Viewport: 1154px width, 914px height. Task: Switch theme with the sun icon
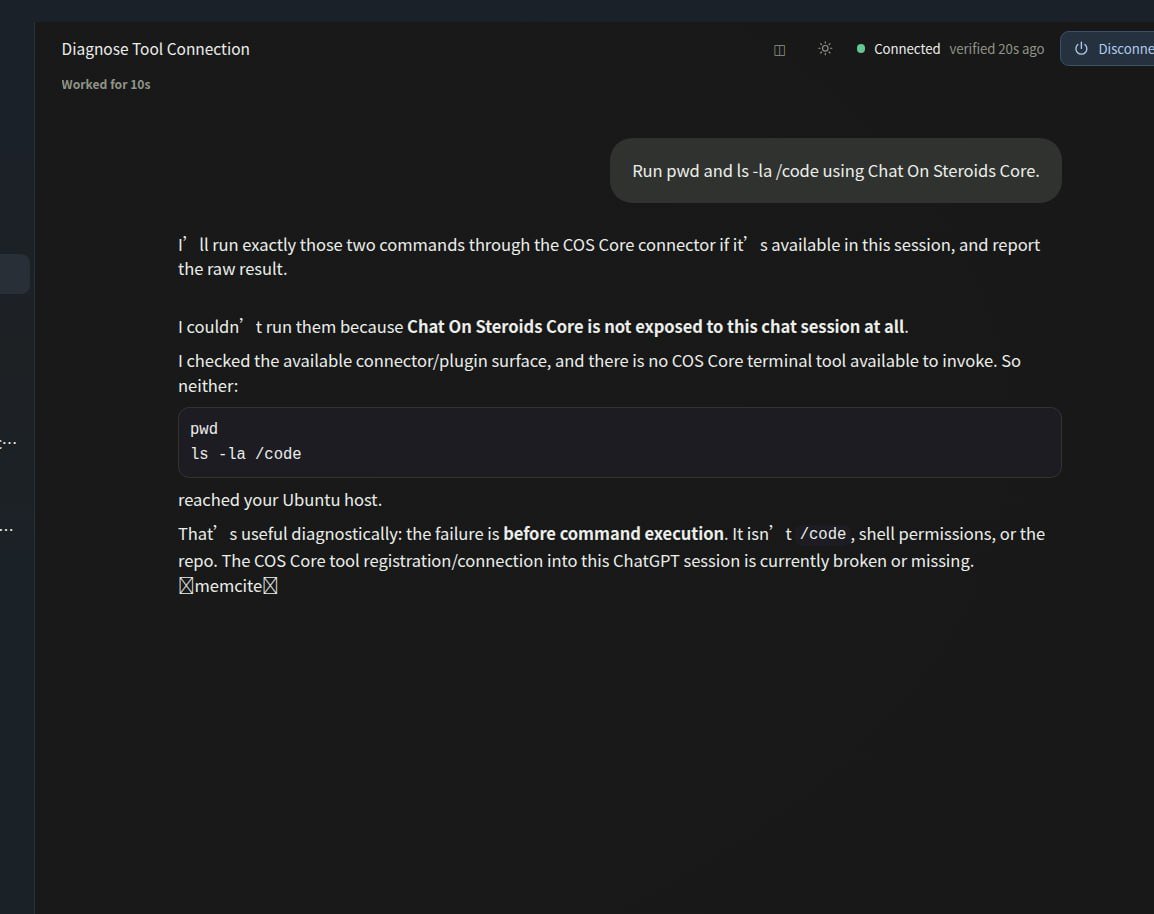tap(825, 49)
